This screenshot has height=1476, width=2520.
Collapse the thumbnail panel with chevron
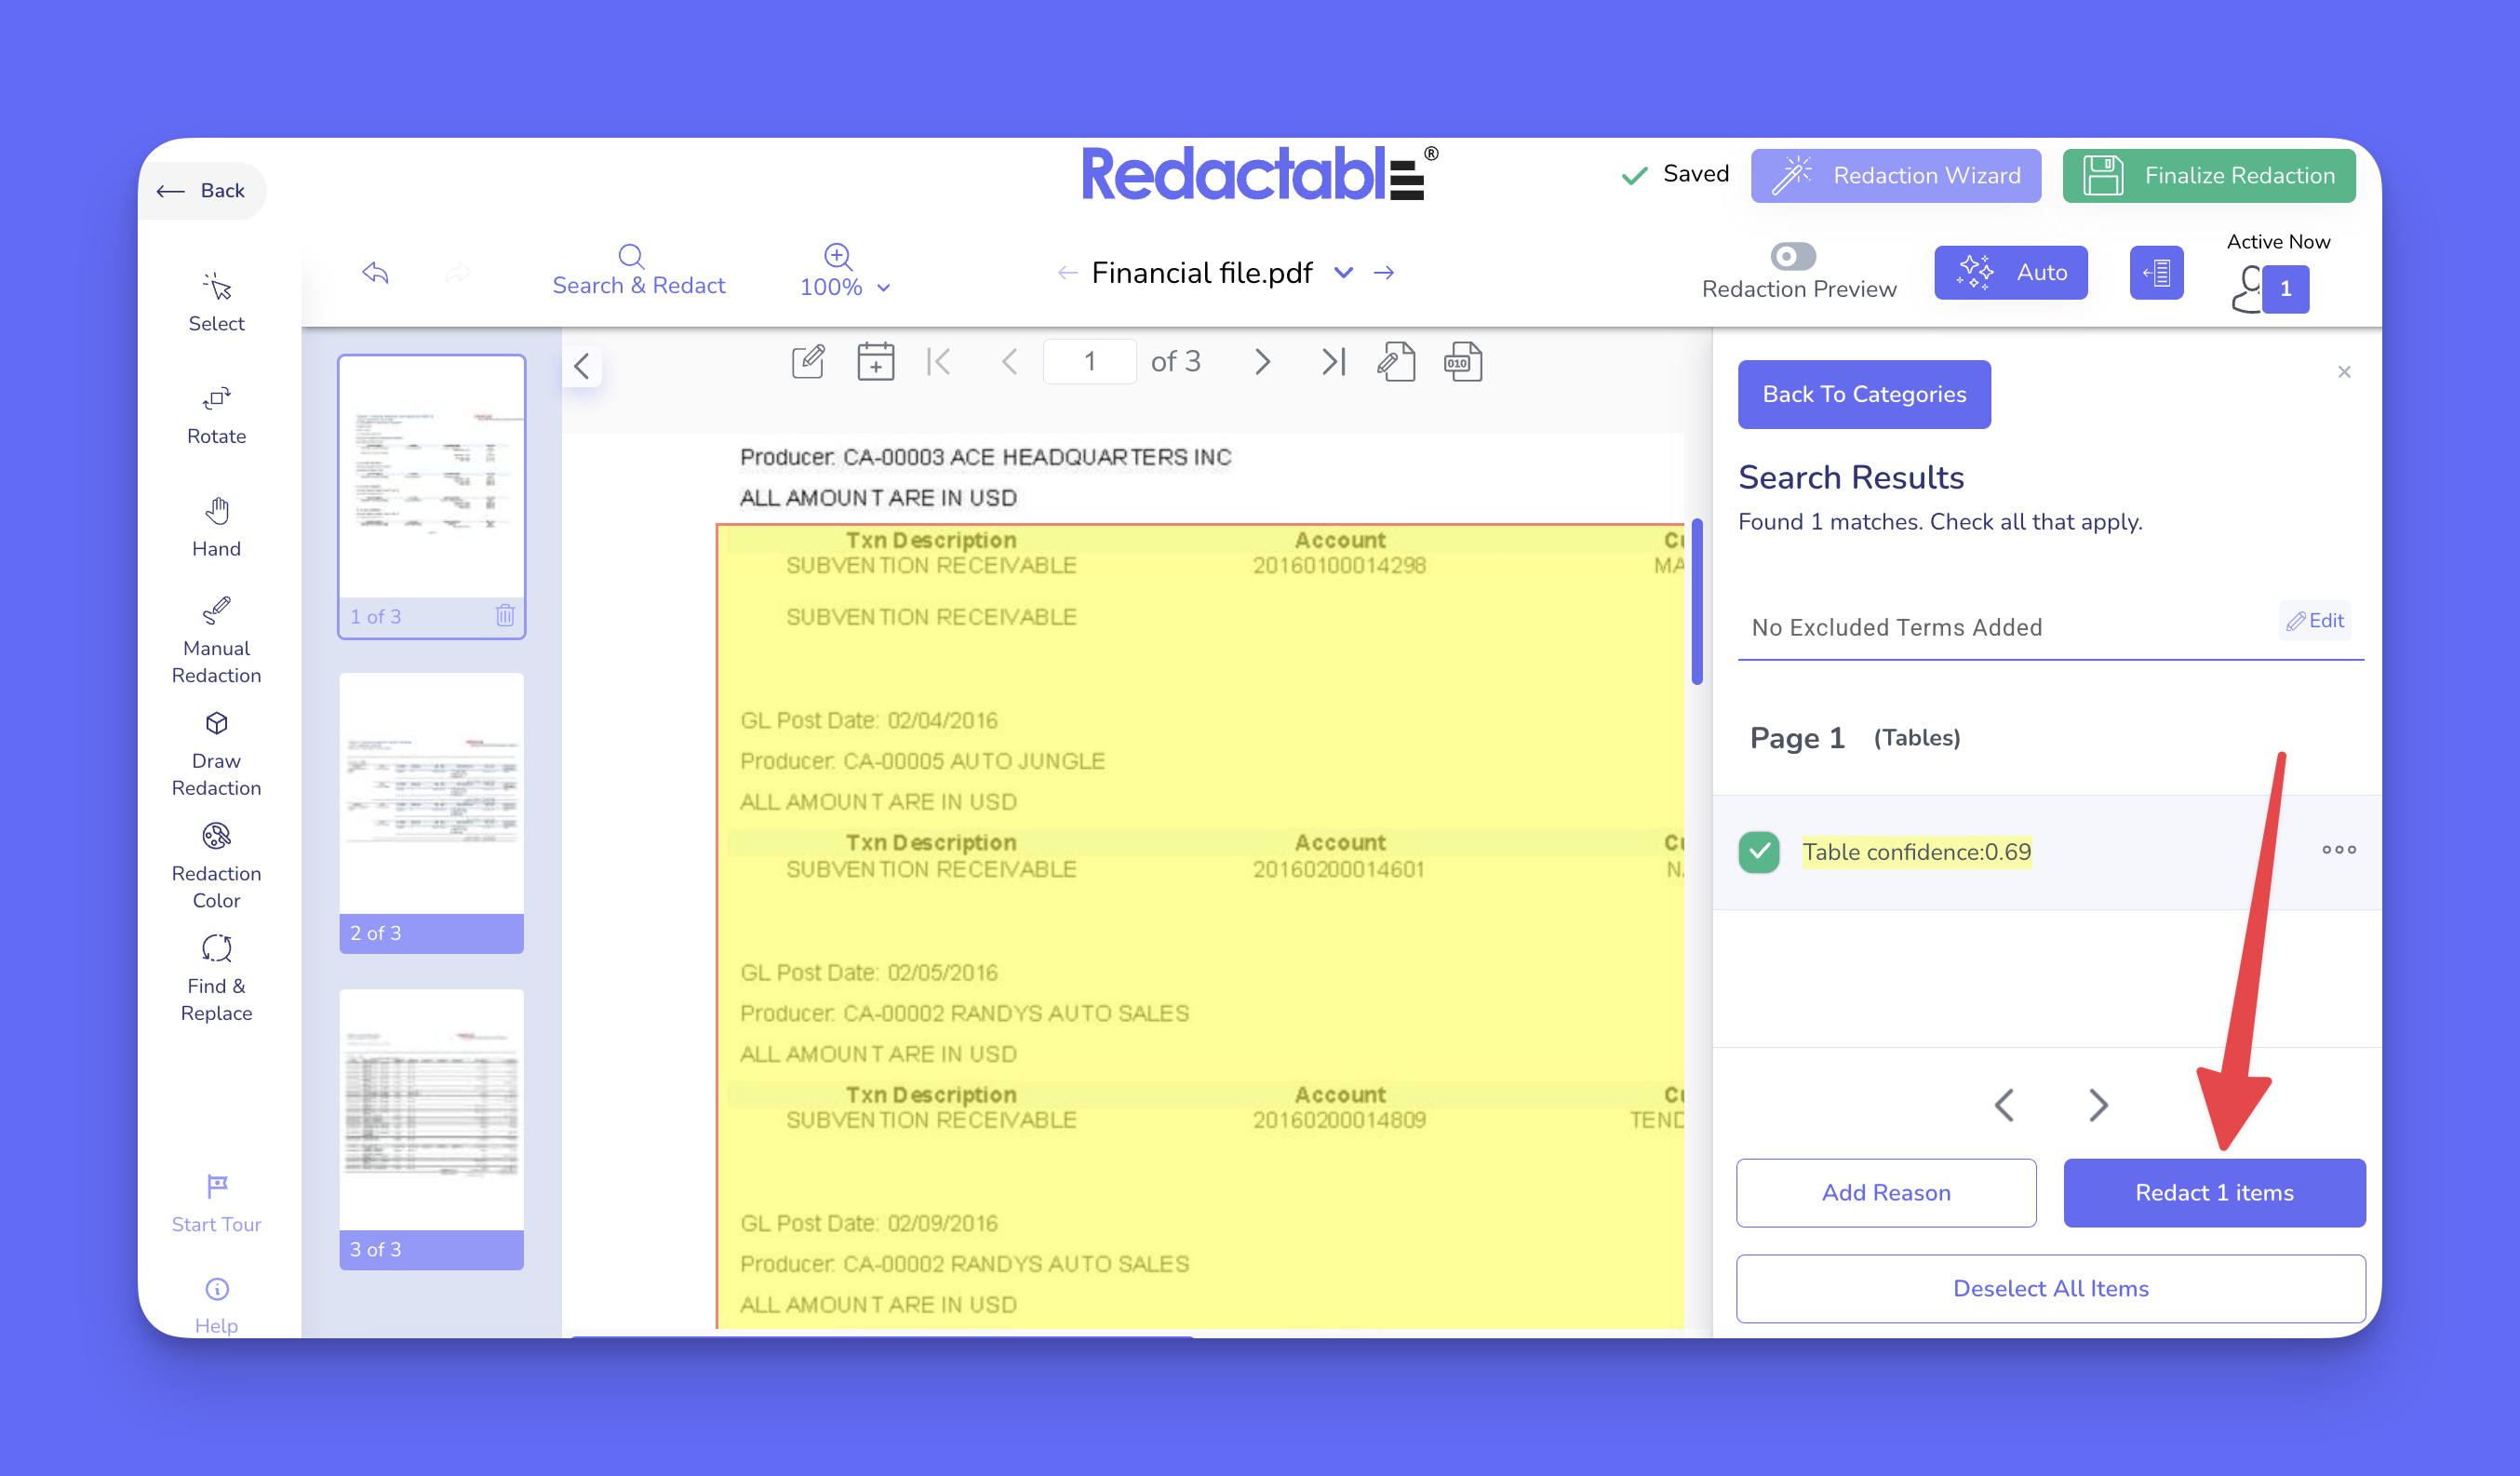(582, 365)
